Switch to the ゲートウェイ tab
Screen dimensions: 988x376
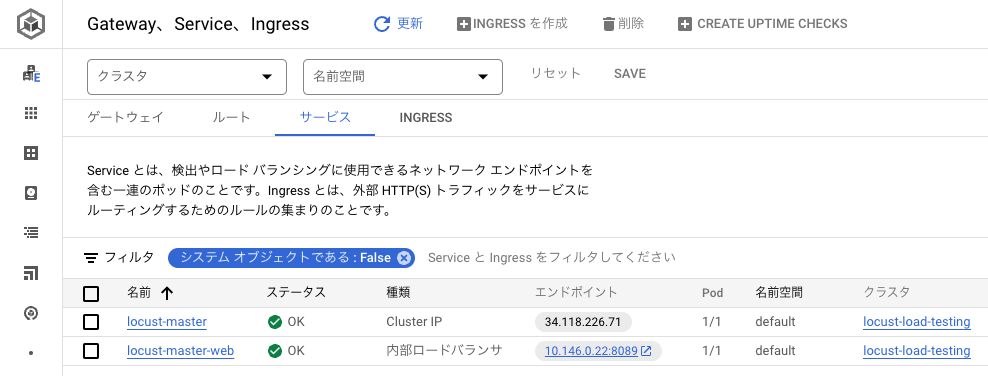click(125, 117)
